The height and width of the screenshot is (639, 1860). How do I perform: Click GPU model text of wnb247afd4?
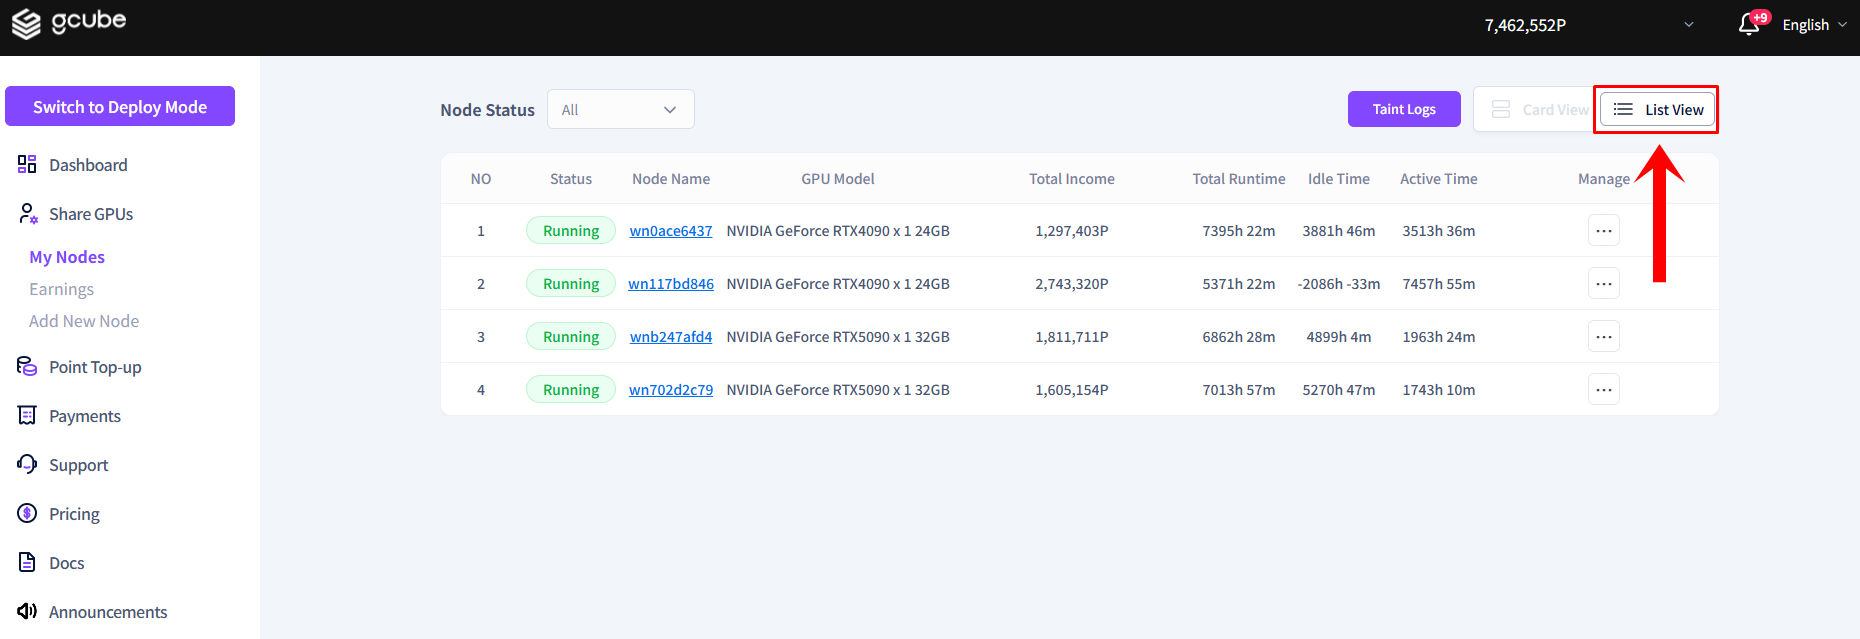[x=838, y=337]
